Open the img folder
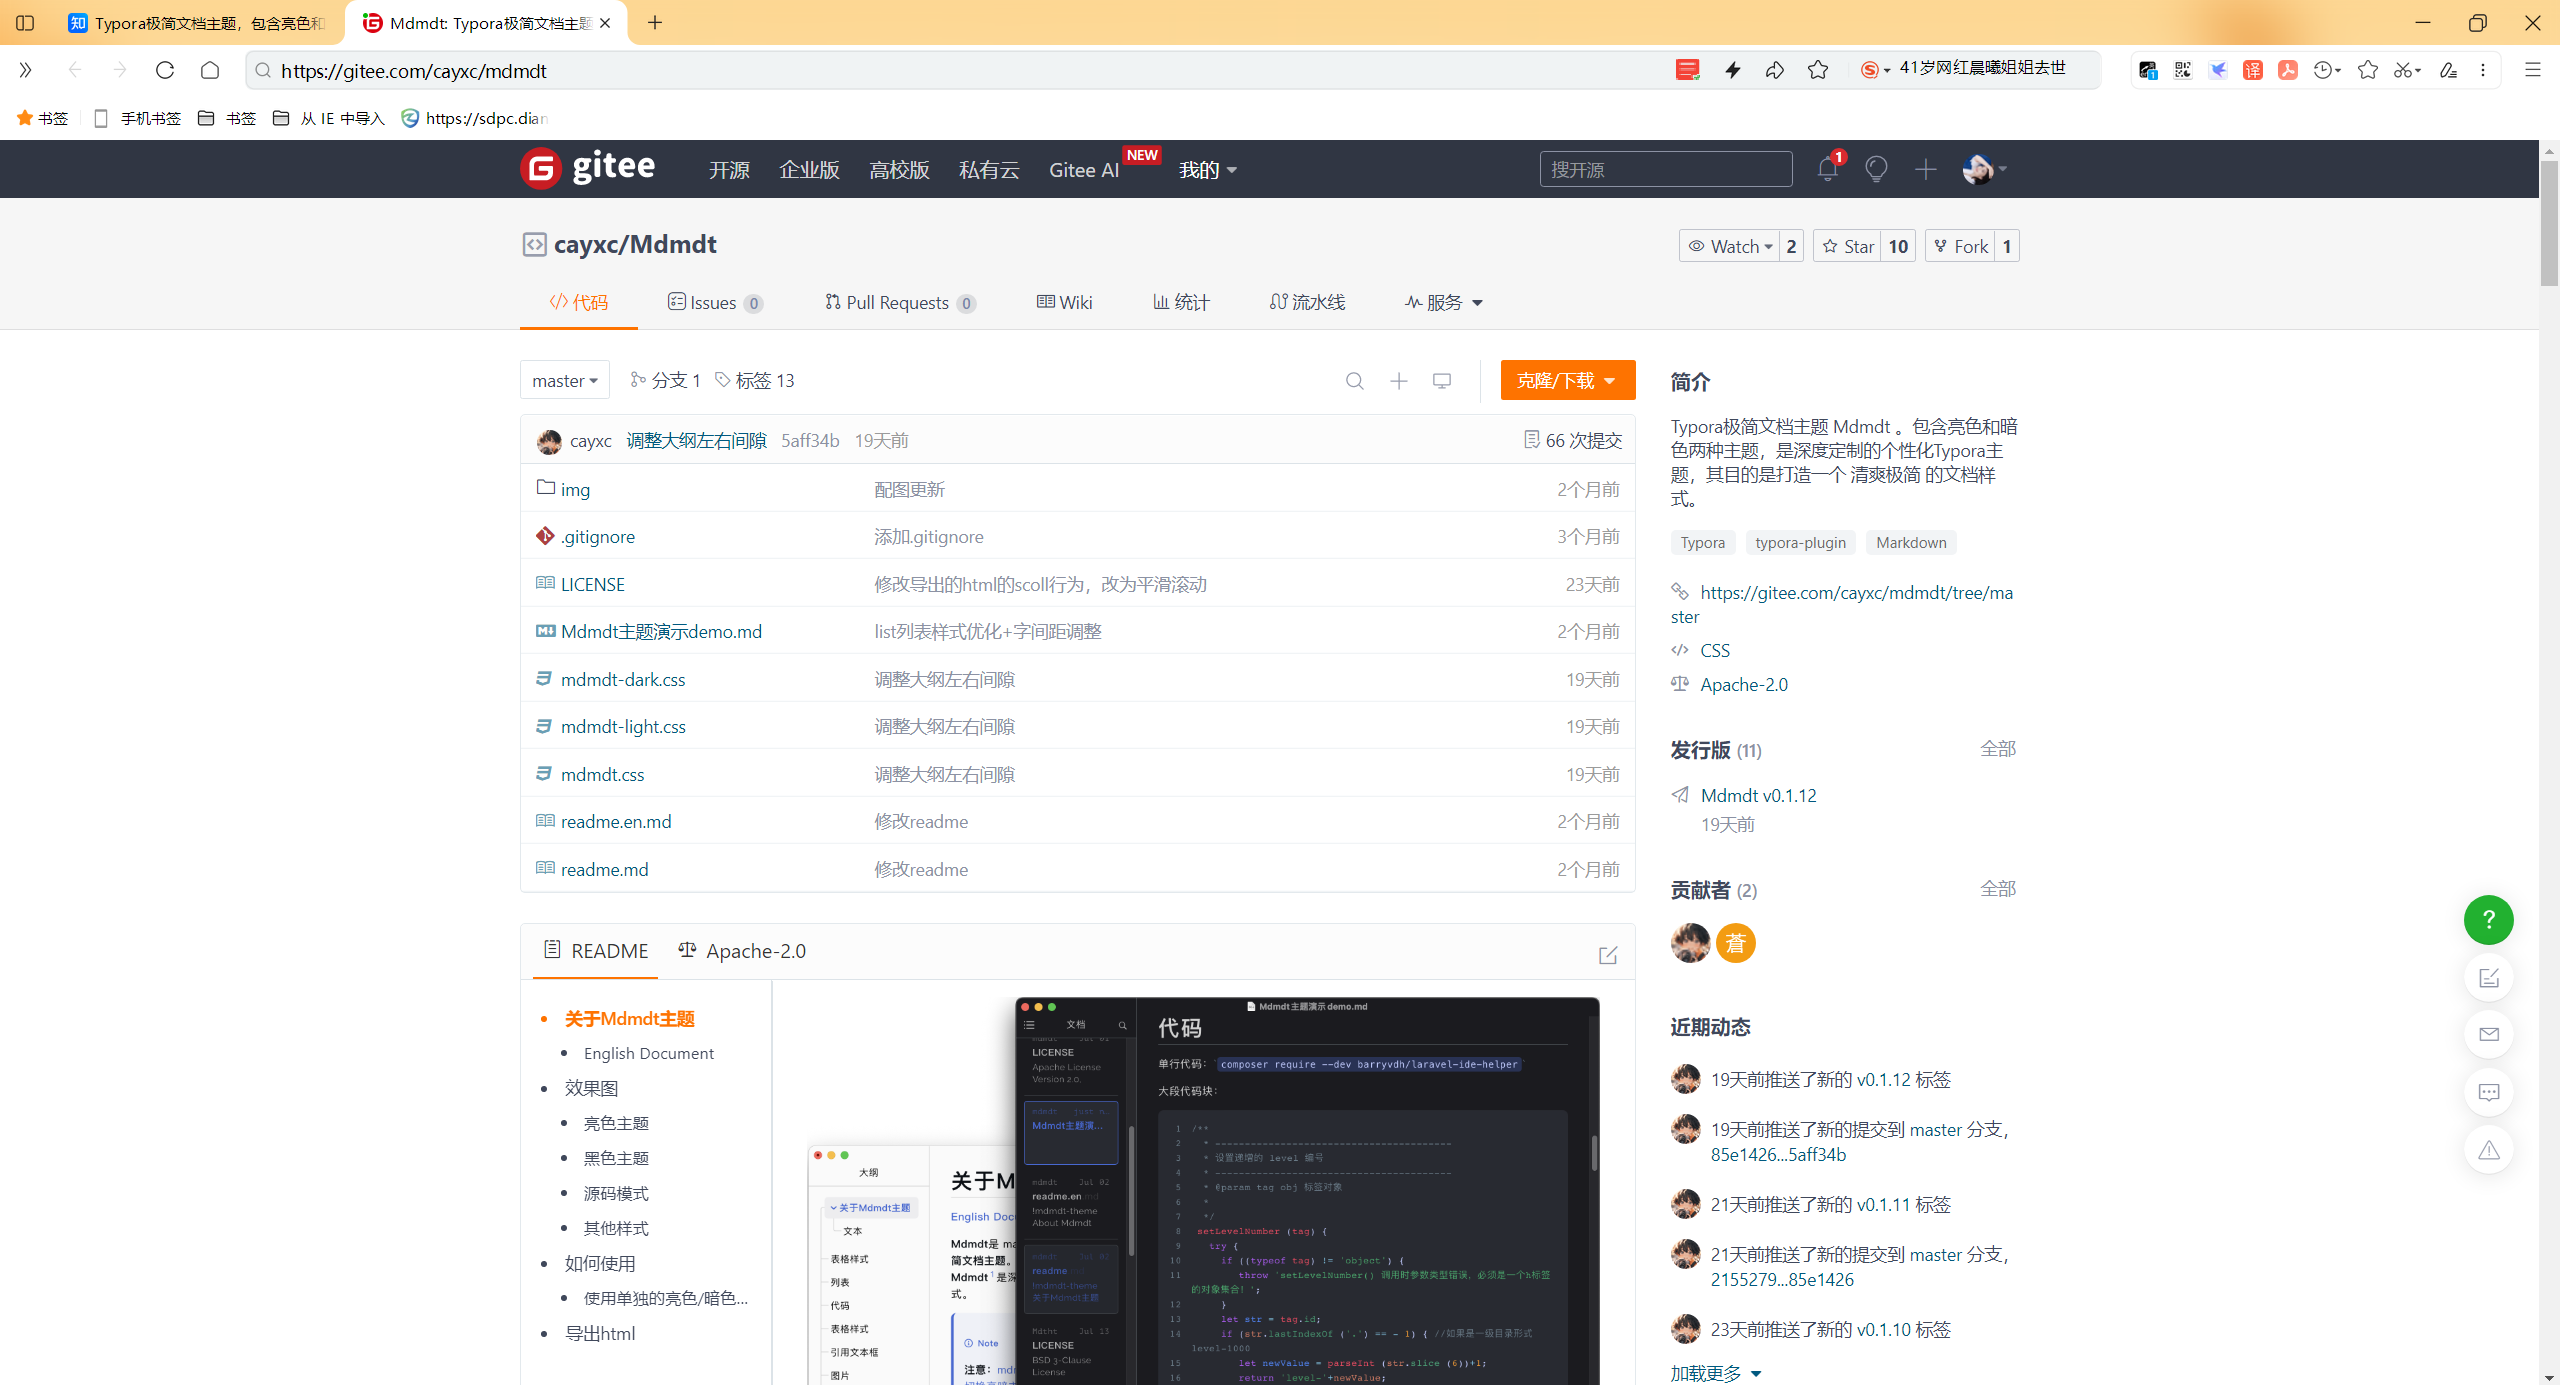 point(575,489)
